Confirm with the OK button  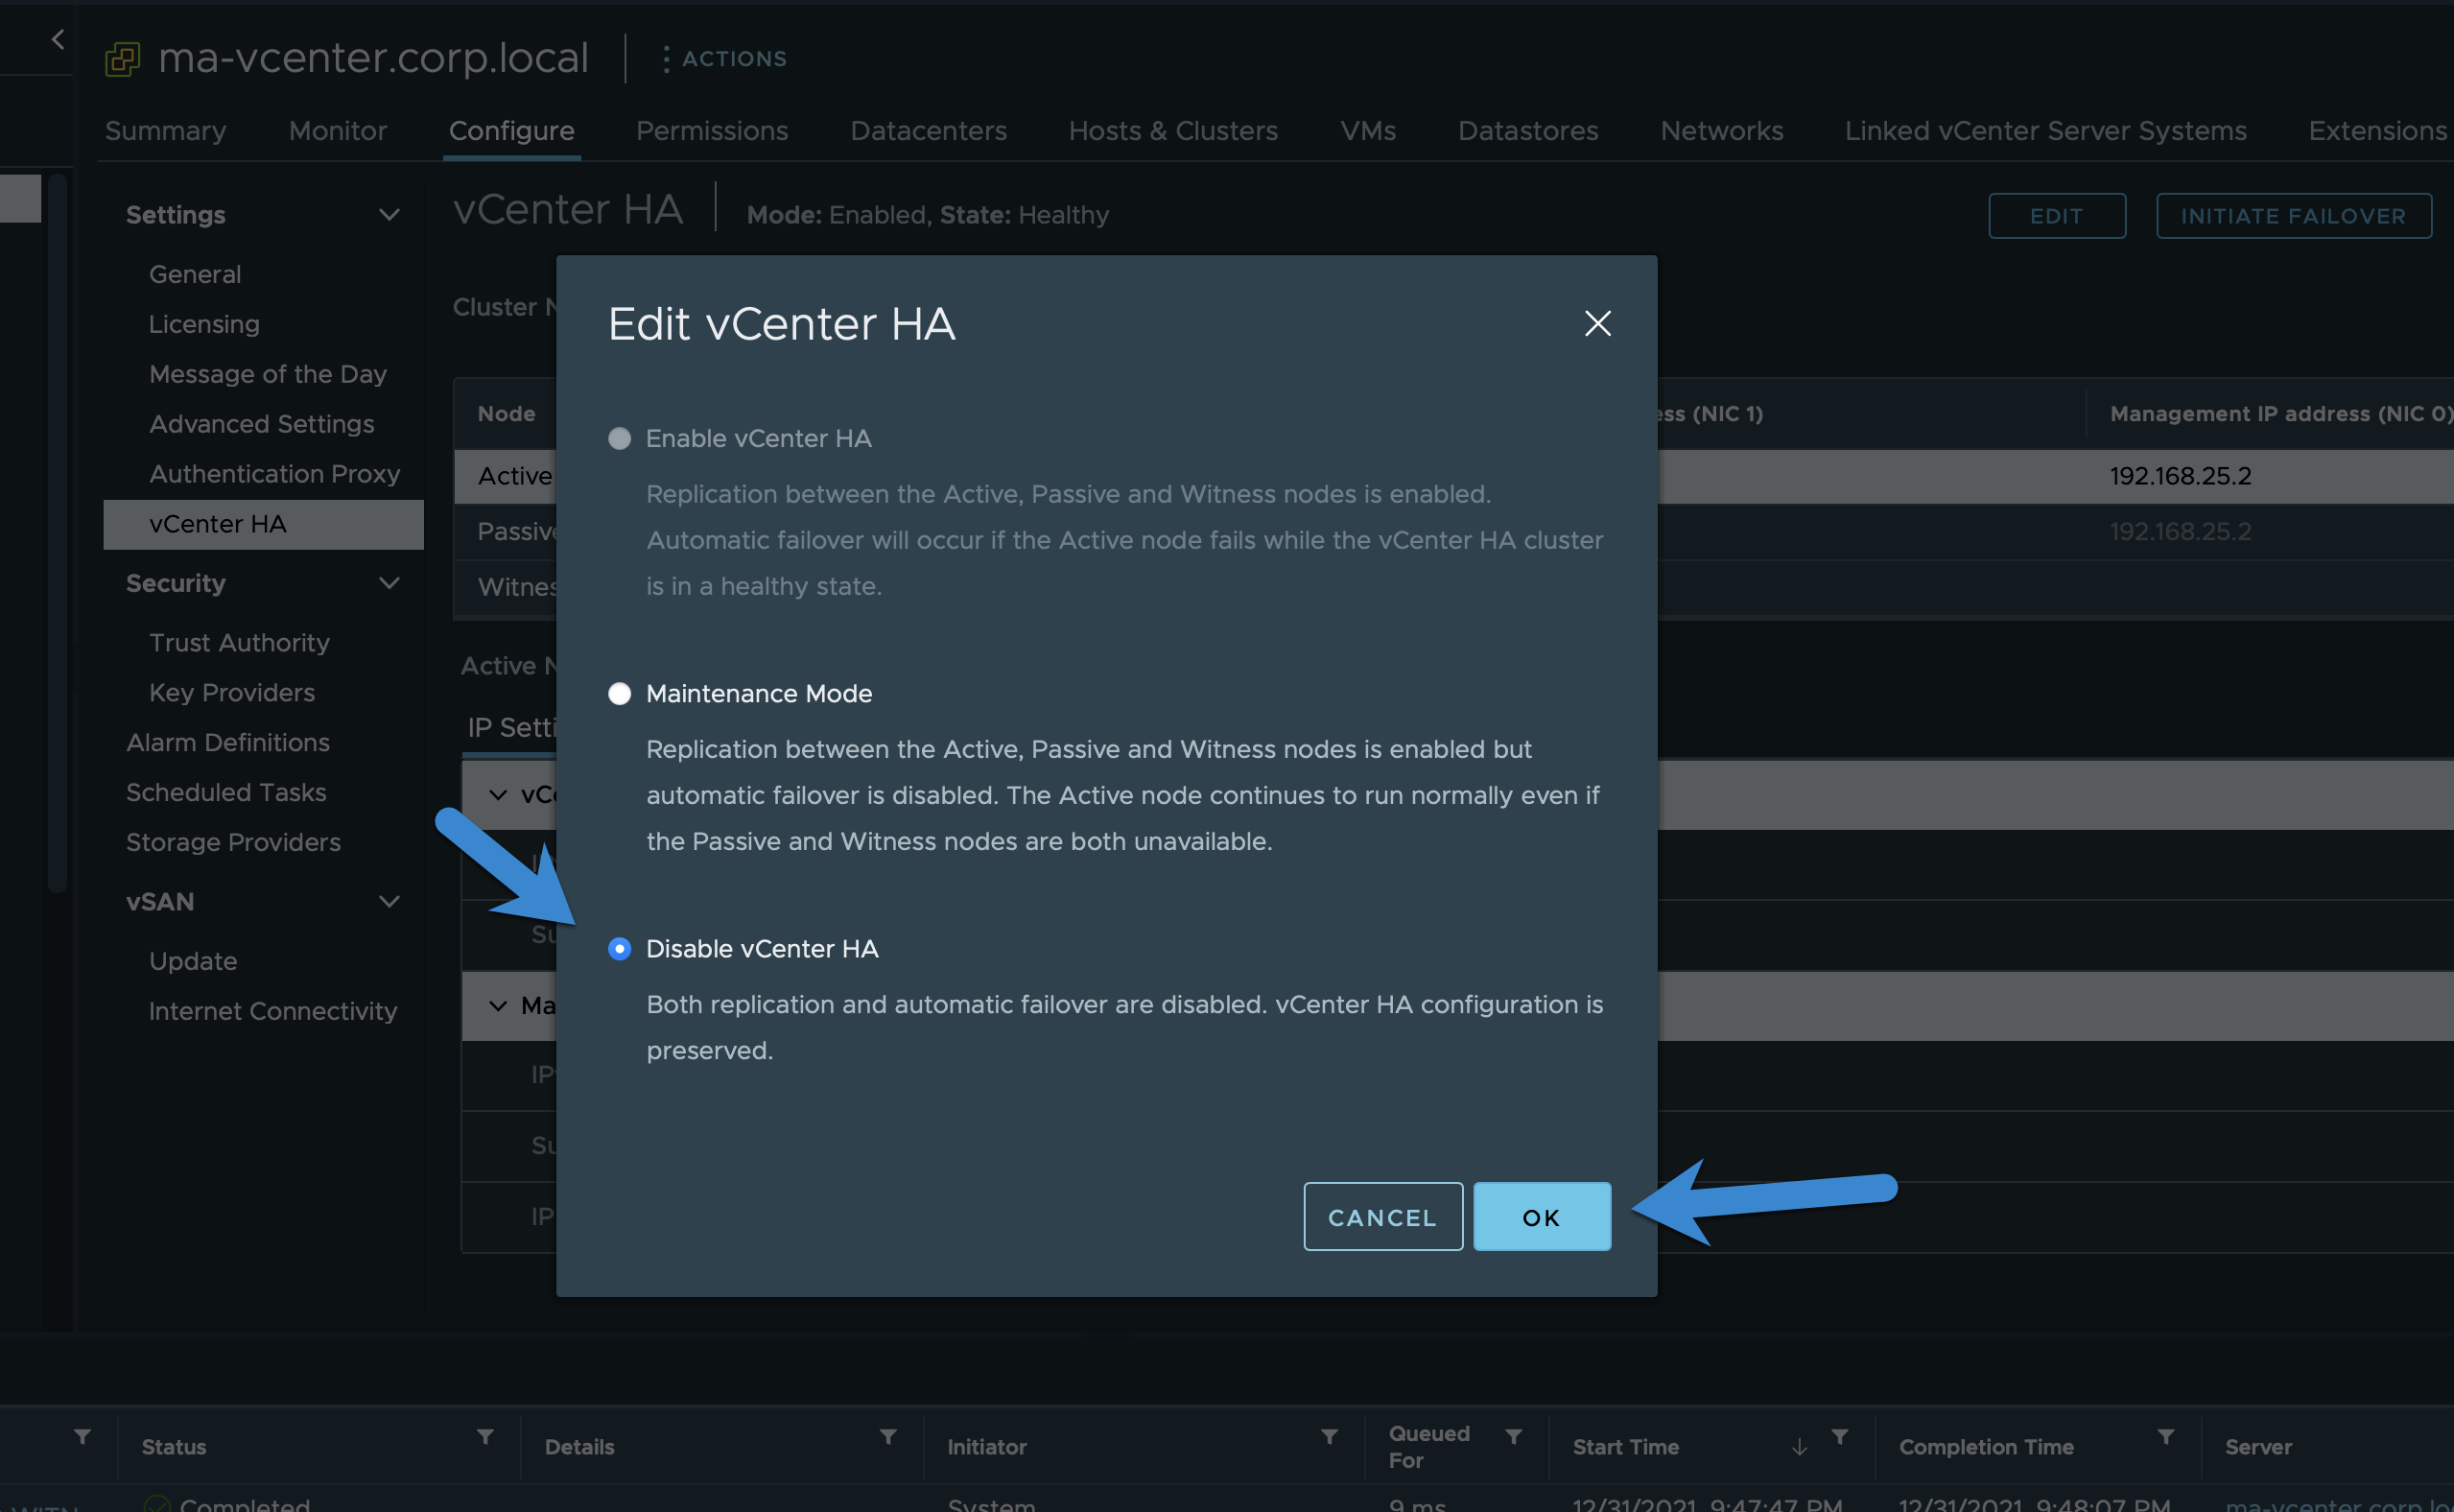coord(1541,1216)
